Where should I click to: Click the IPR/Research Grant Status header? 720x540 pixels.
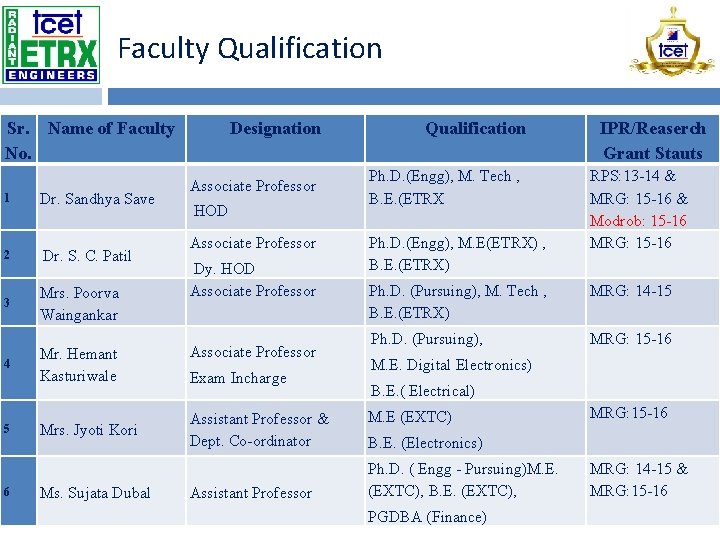pyautogui.click(x=652, y=140)
